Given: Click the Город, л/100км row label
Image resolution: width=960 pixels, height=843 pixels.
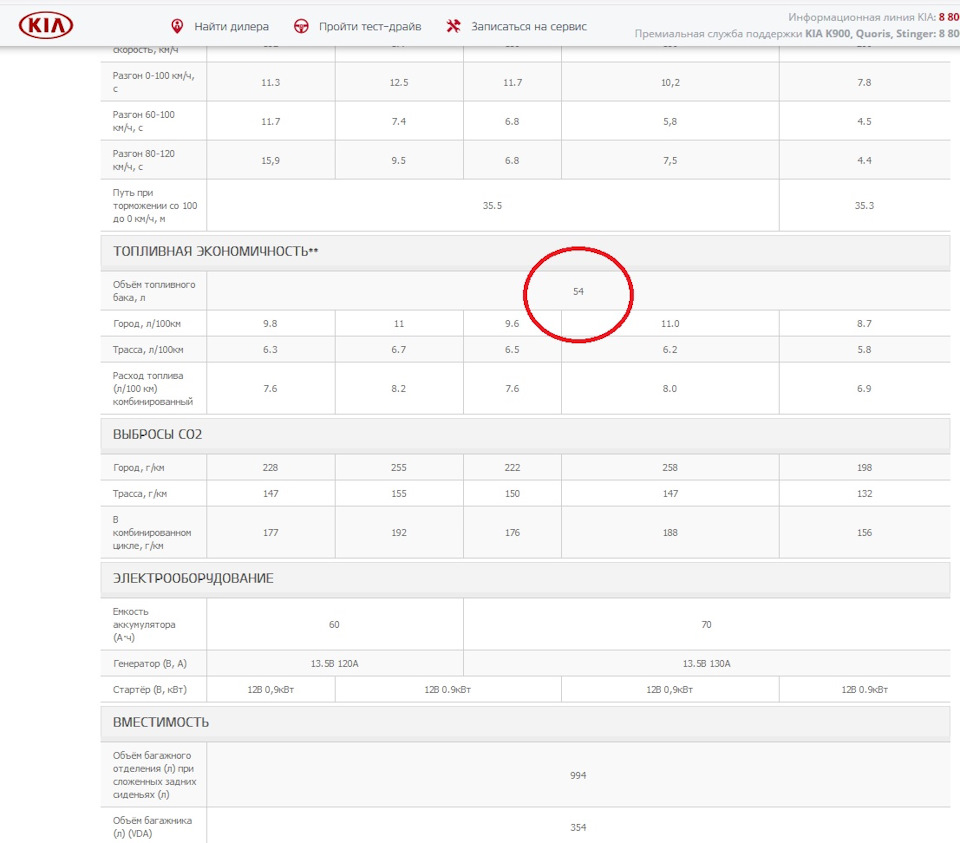Looking at the screenshot, I should [x=148, y=324].
